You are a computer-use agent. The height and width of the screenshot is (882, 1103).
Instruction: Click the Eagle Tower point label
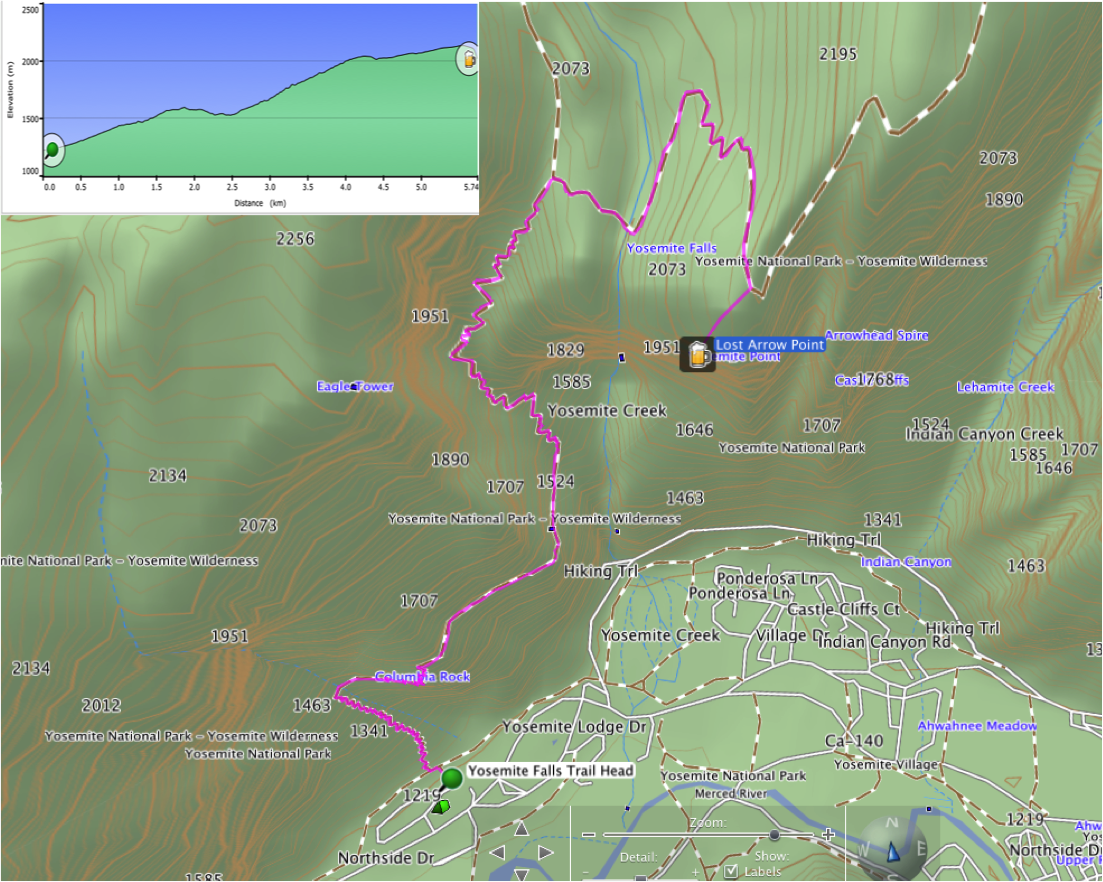355,386
